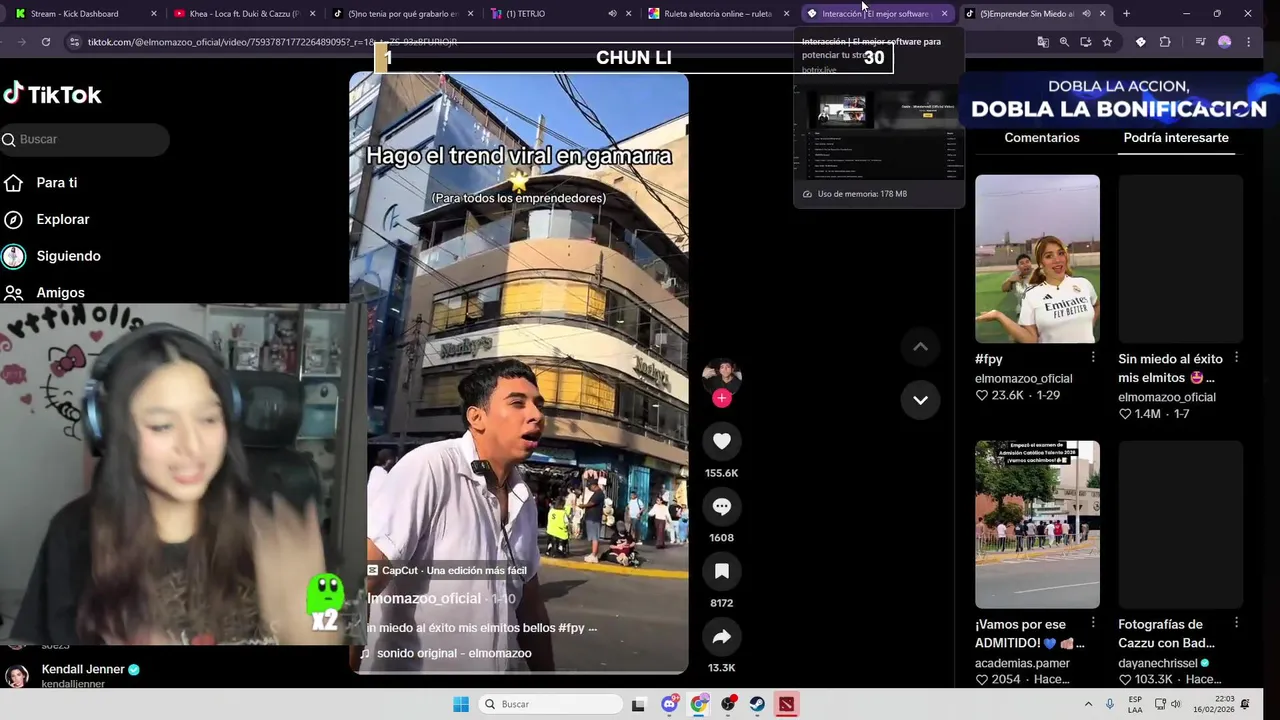Open Steam from the taskbar
1280x720 pixels.
(x=757, y=704)
